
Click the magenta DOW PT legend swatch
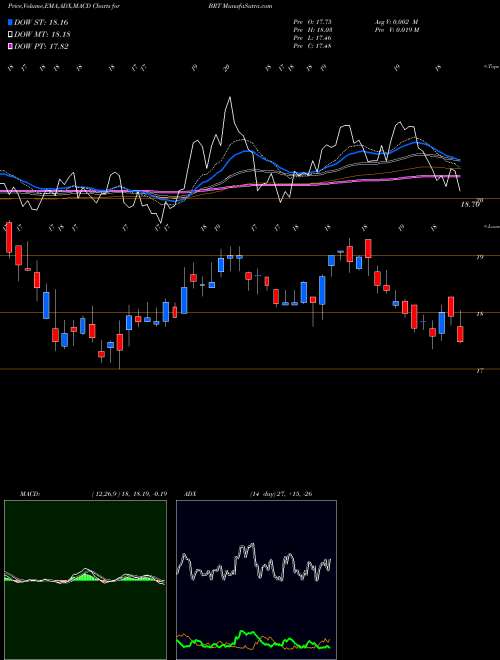coord(10,46)
